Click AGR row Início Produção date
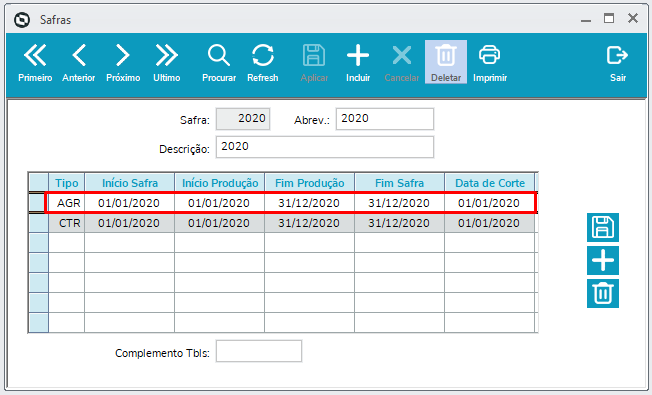 (220, 203)
